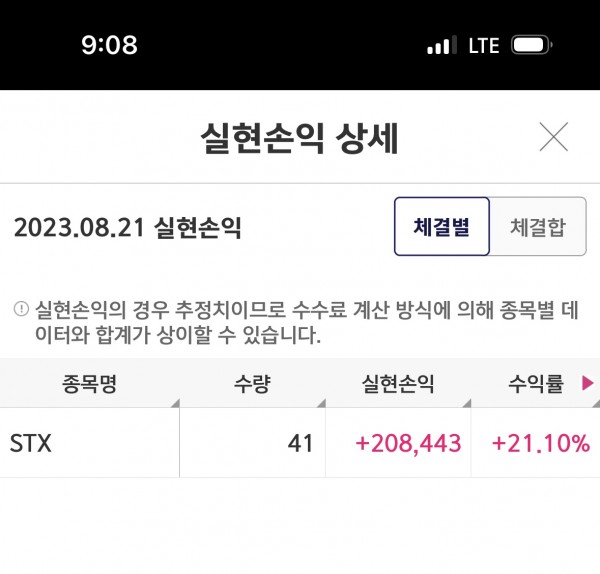
Task: Tap the 실현손익 상세 title
Action: [x=299, y=138]
